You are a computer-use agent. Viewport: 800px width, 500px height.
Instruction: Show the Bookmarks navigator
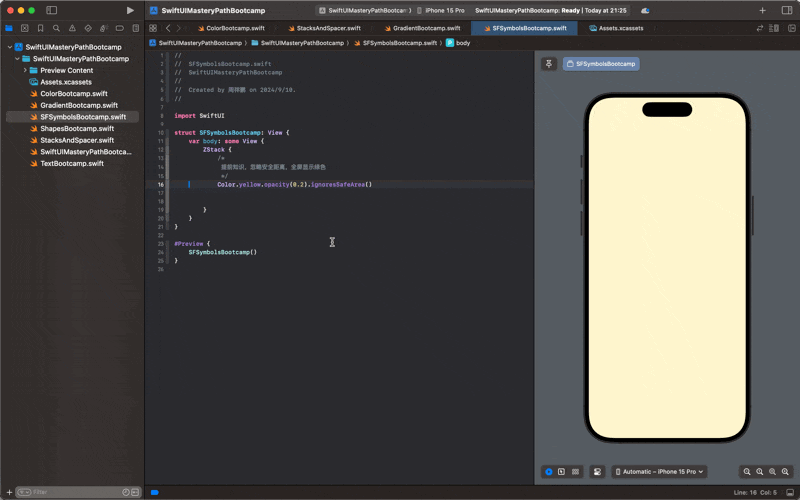[40, 28]
